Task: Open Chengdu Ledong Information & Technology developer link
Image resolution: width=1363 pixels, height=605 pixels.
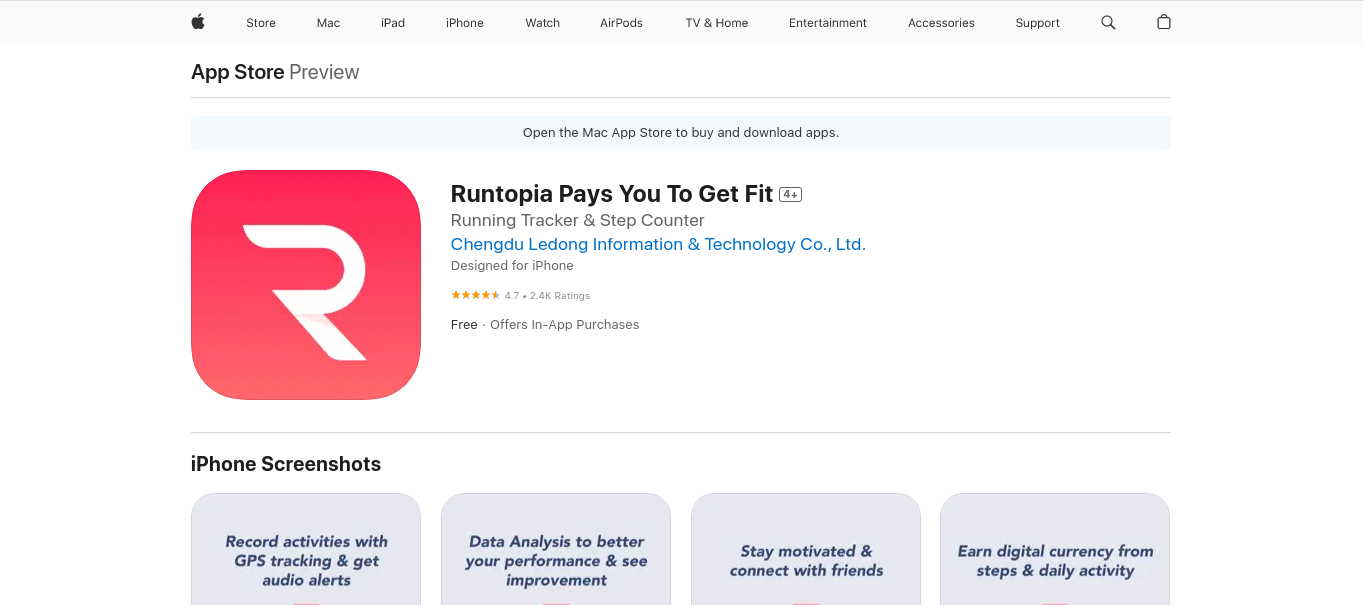Action: pyautogui.click(x=658, y=244)
